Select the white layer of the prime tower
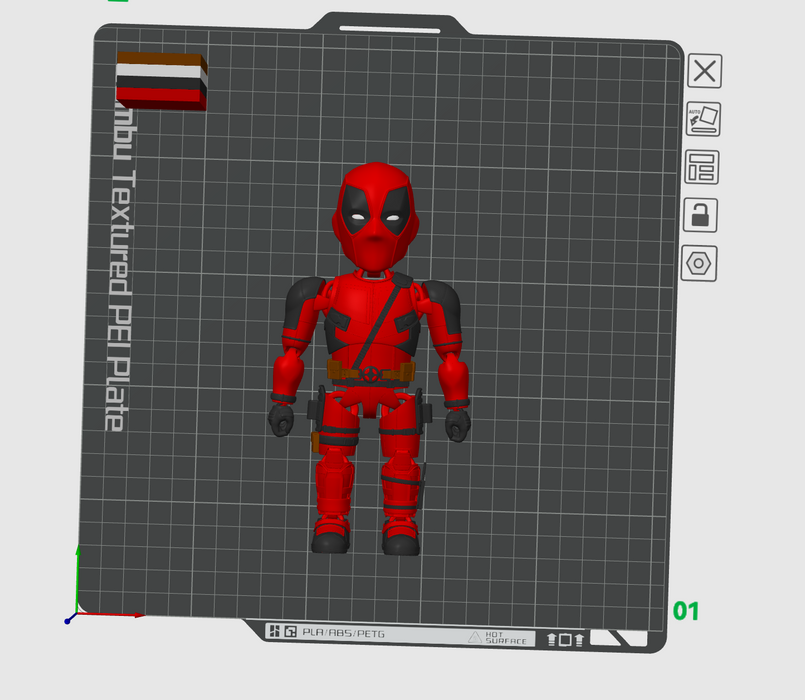Viewport: 805px width, 700px height. [x=160, y=72]
